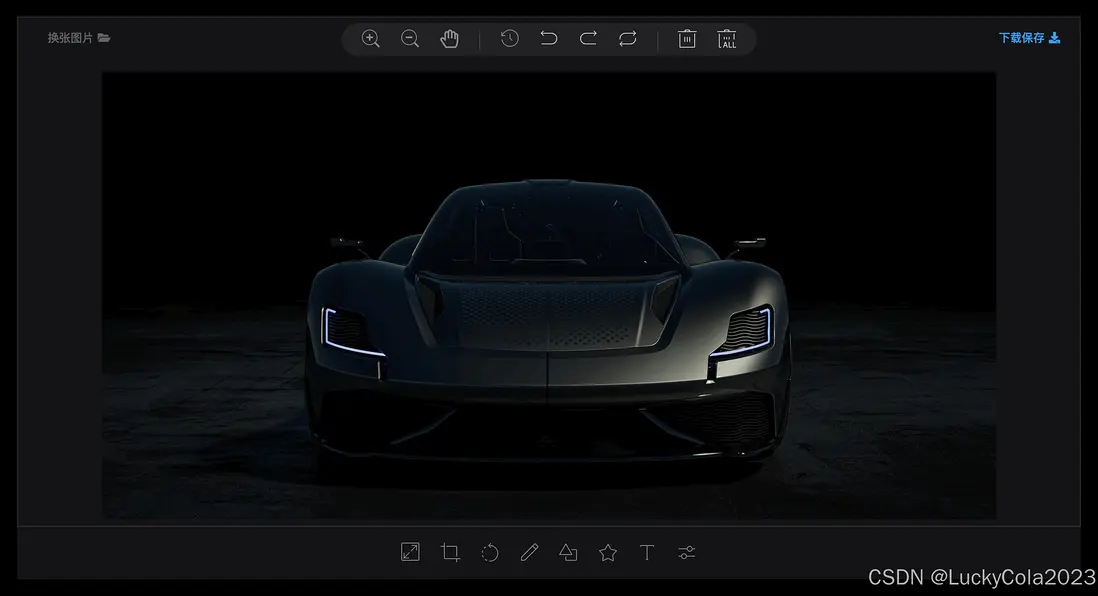Image resolution: width=1098 pixels, height=596 pixels.
Task: Click 换张图片 to load another image
Action: pyautogui.click(x=78, y=38)
